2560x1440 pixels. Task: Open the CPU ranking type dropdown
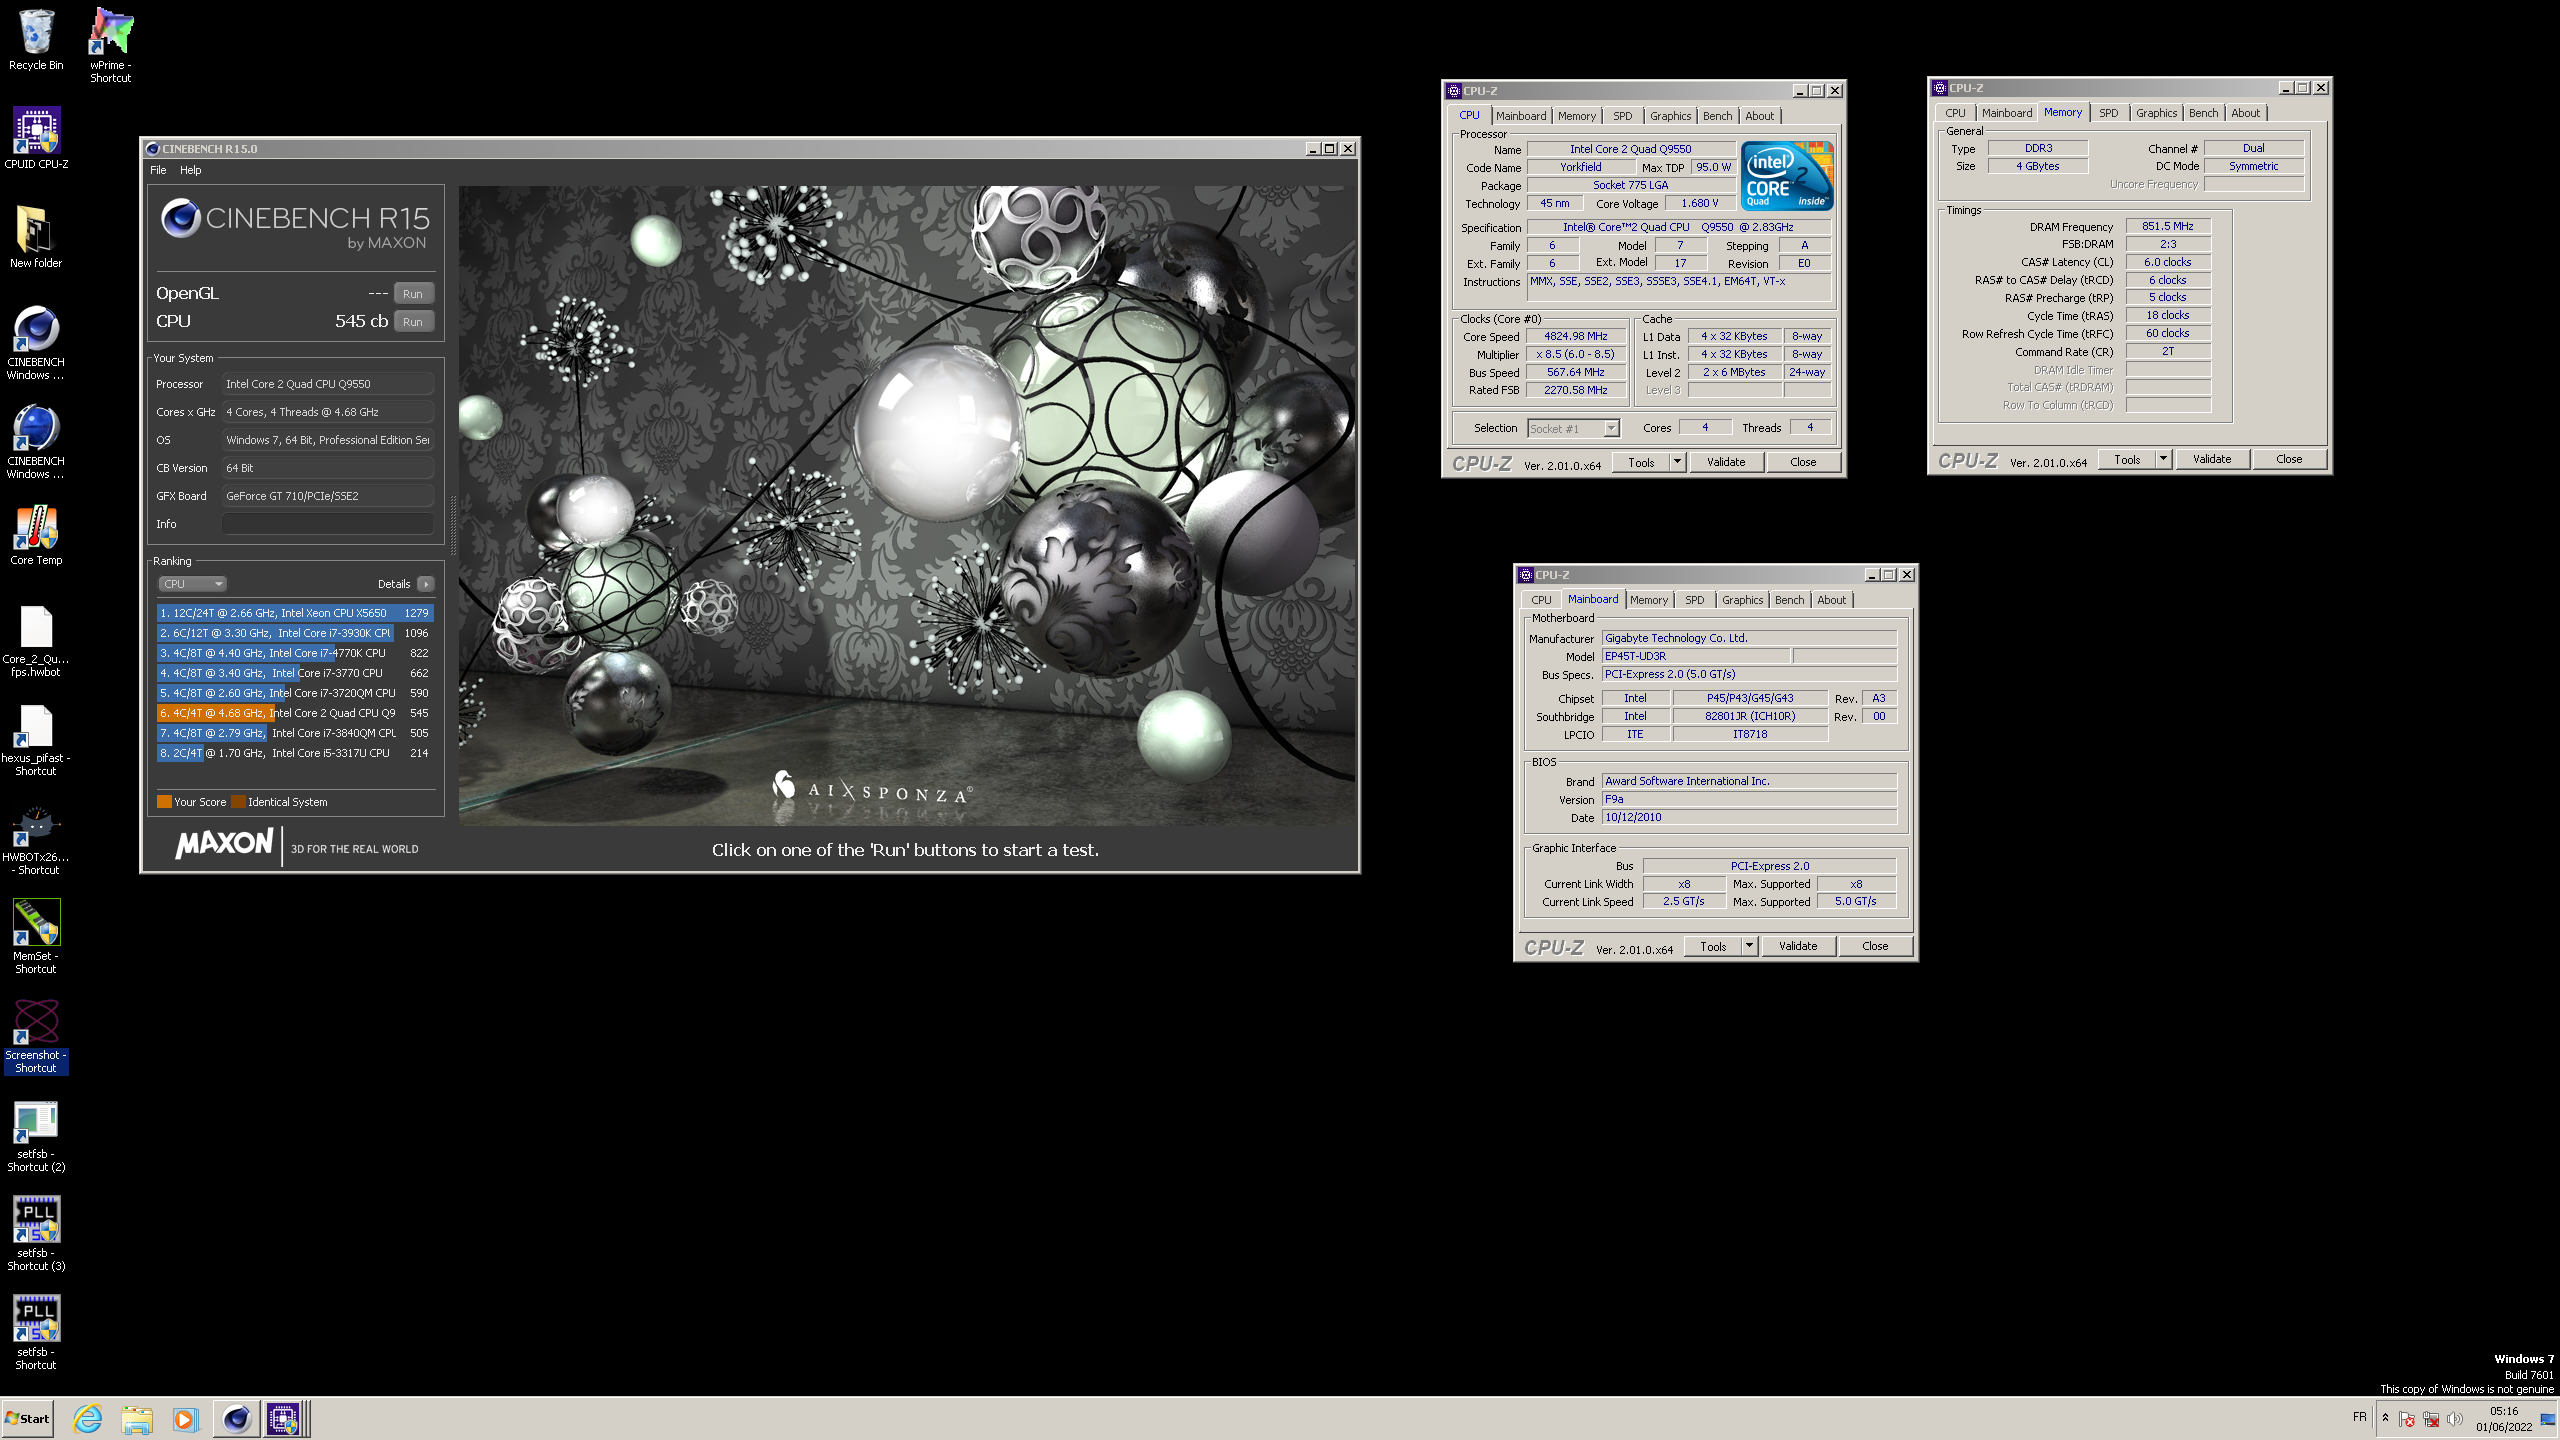click(x=192, y=584)
